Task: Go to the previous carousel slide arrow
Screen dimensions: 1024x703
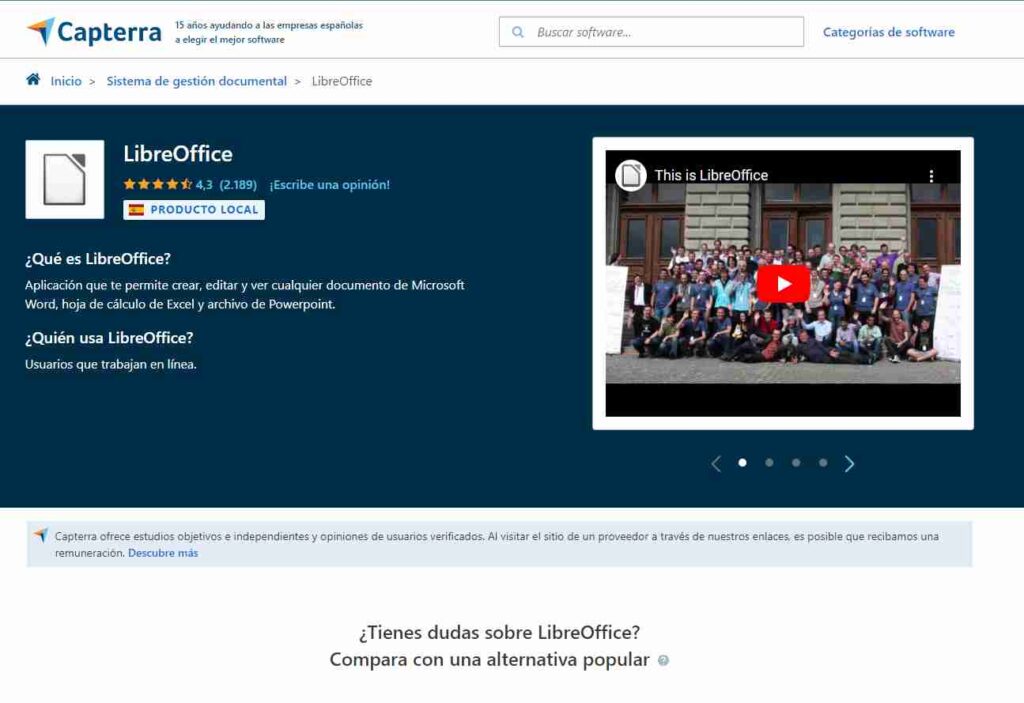Action: point(716,463)
